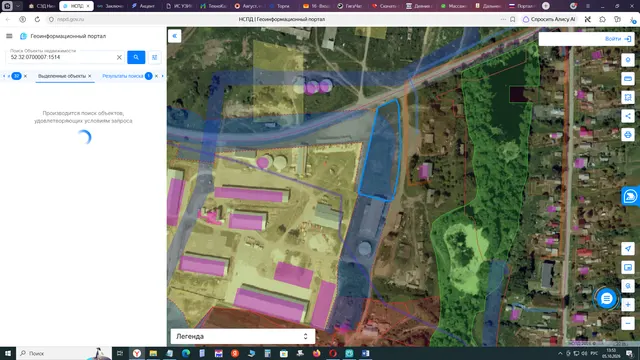Screen dimensions: 640x360
Task: Zoom in the map
Action: click(628, 304)
